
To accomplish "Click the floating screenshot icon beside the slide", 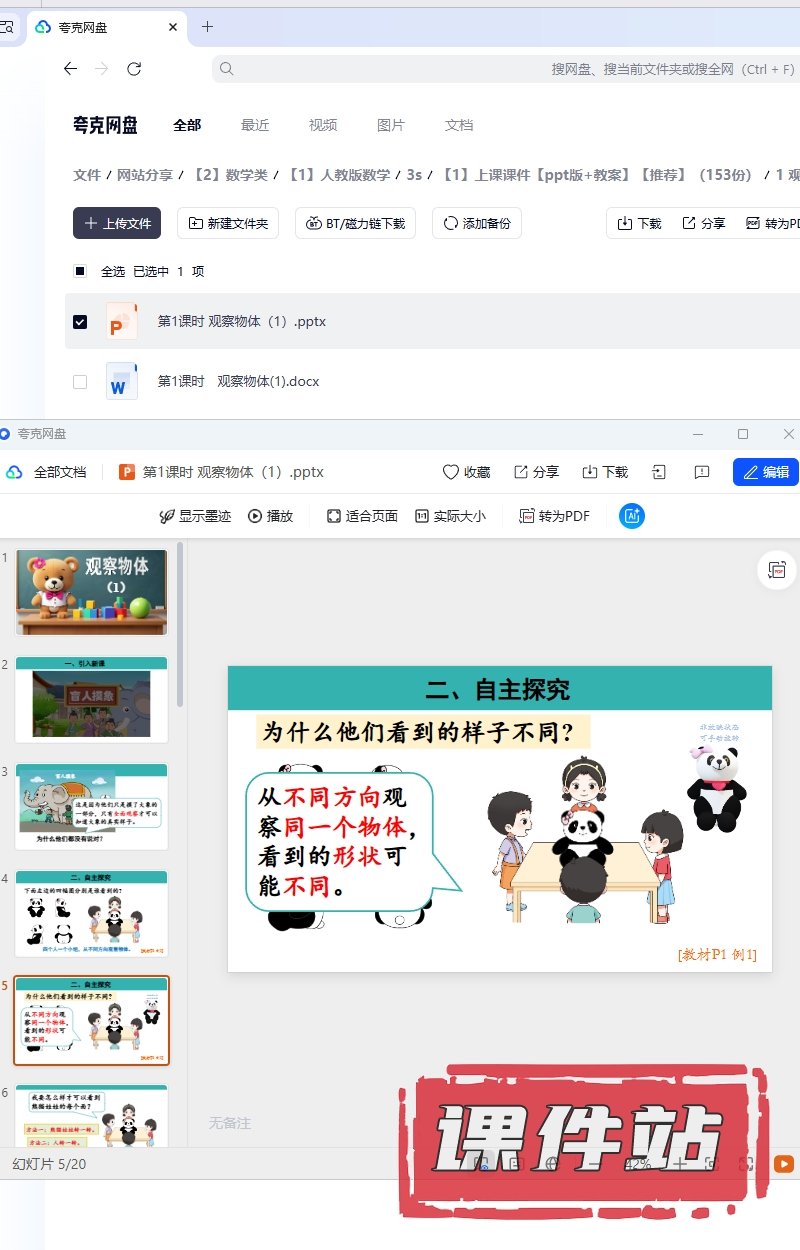I will coord(776,570).
